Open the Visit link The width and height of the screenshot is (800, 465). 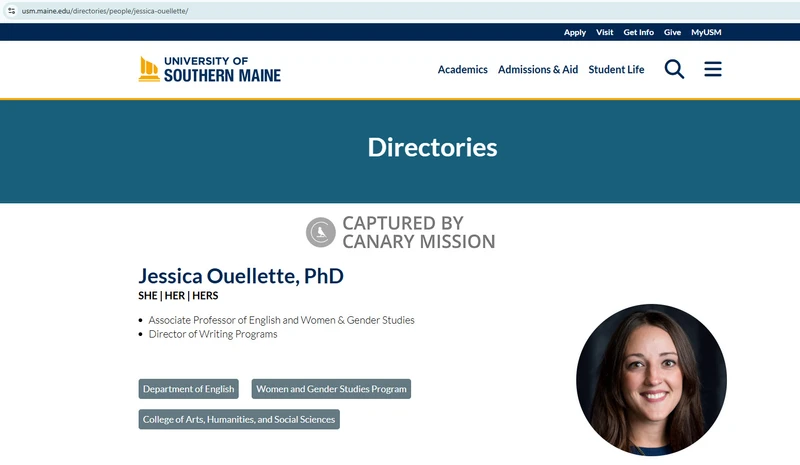point(605,32)
